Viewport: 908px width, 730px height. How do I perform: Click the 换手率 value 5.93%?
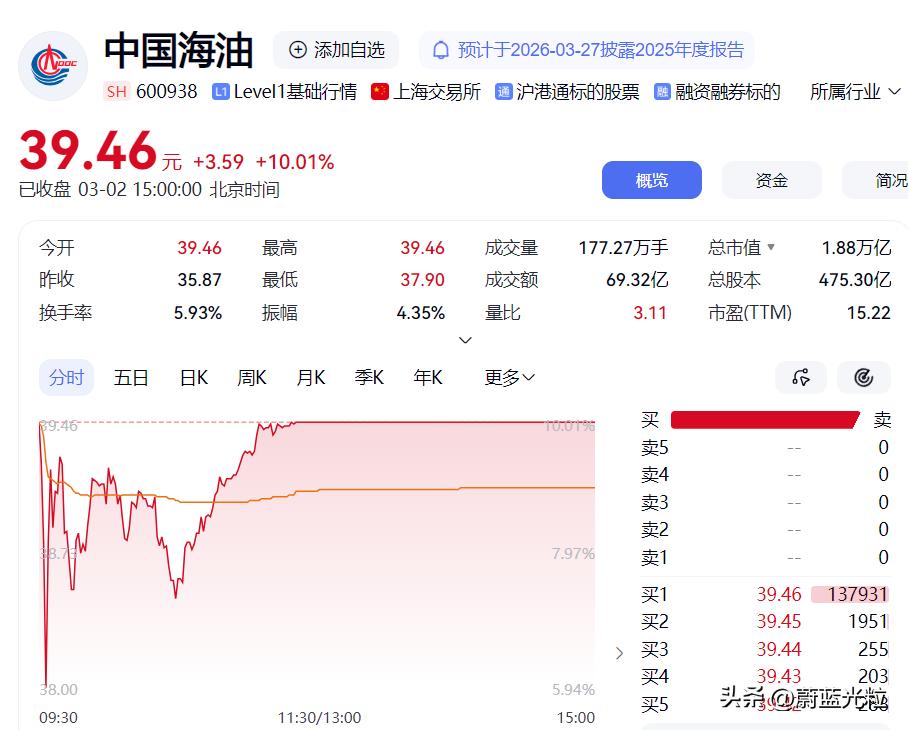[198, 313]
